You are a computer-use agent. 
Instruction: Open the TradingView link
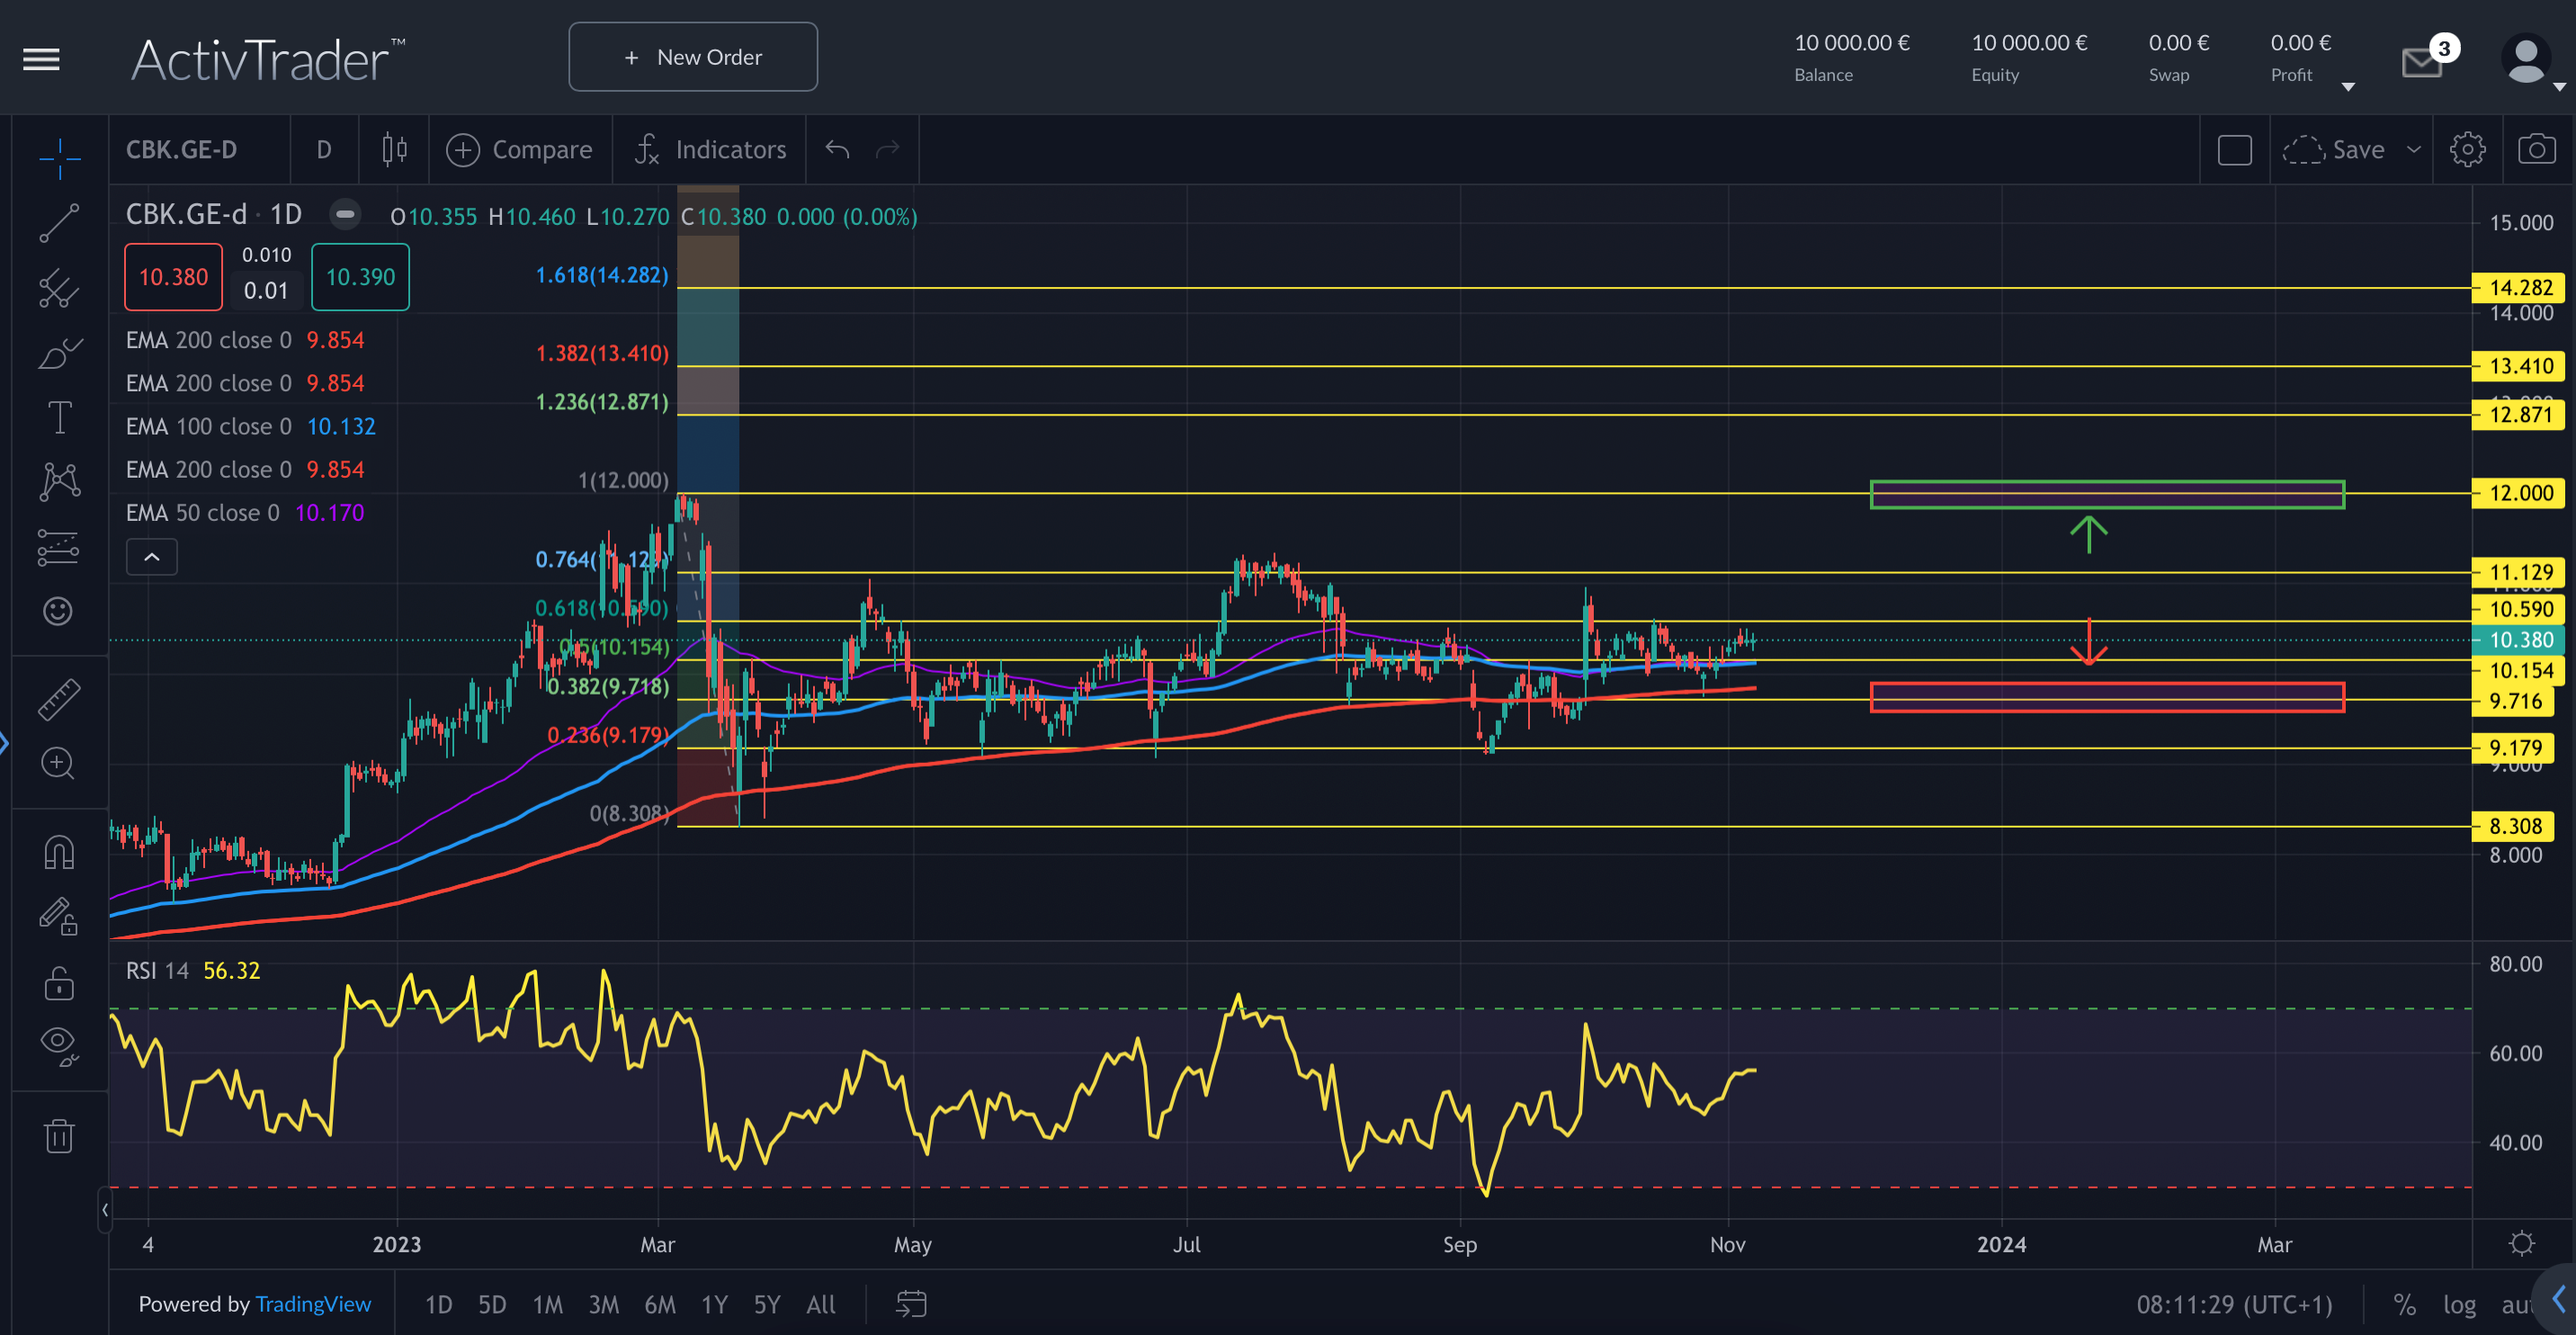click(x=313, y=1304)
